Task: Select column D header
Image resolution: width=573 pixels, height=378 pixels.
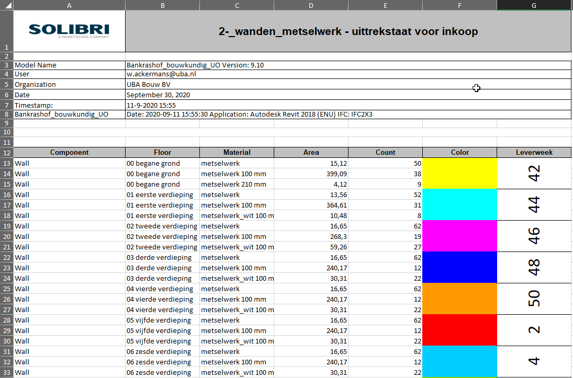Action: pos(311,5)
